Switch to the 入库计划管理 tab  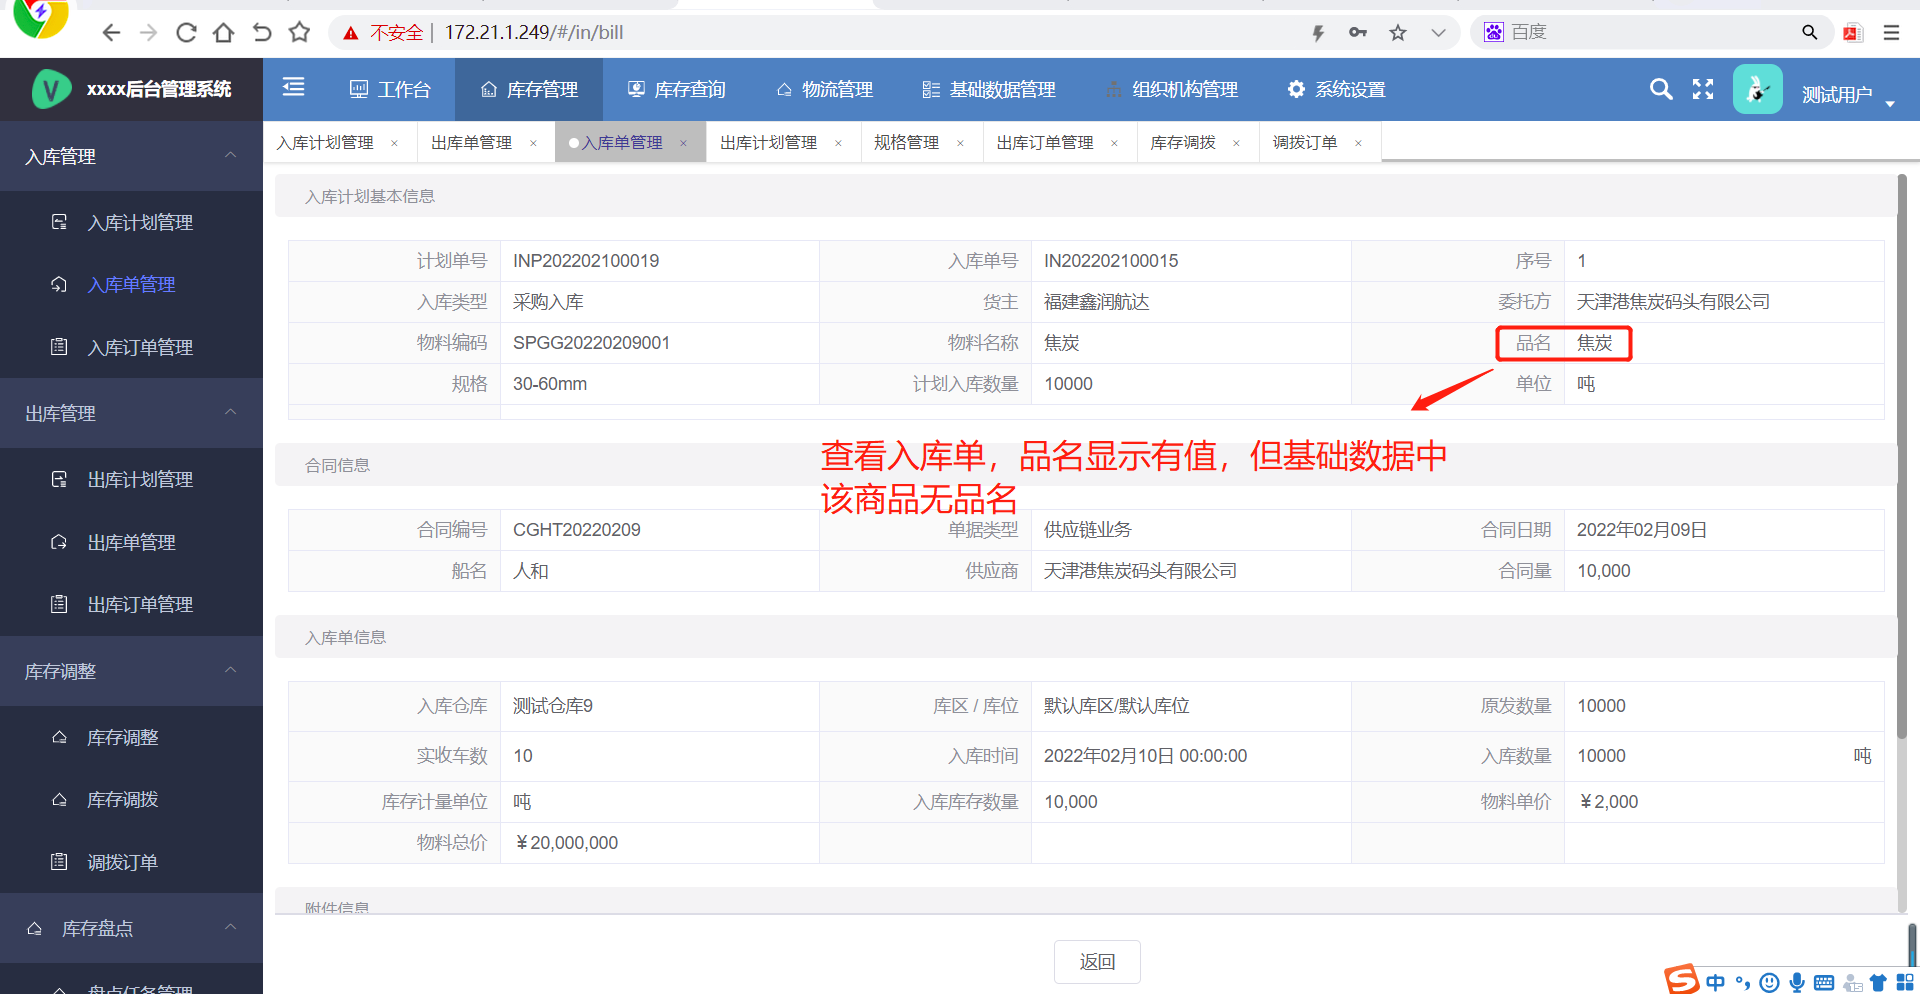tap(325, 143)
